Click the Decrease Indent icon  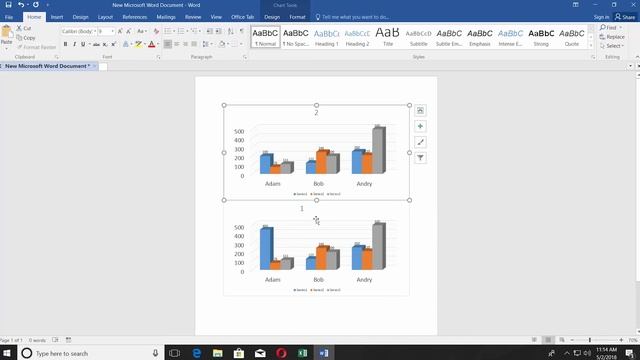point(209,31)
